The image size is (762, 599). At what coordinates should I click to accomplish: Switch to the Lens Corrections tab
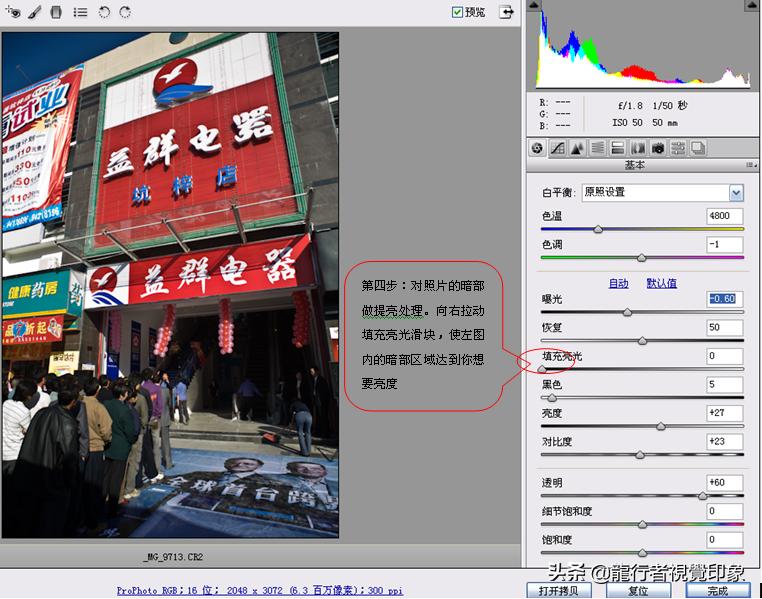[x=638, y=148]
